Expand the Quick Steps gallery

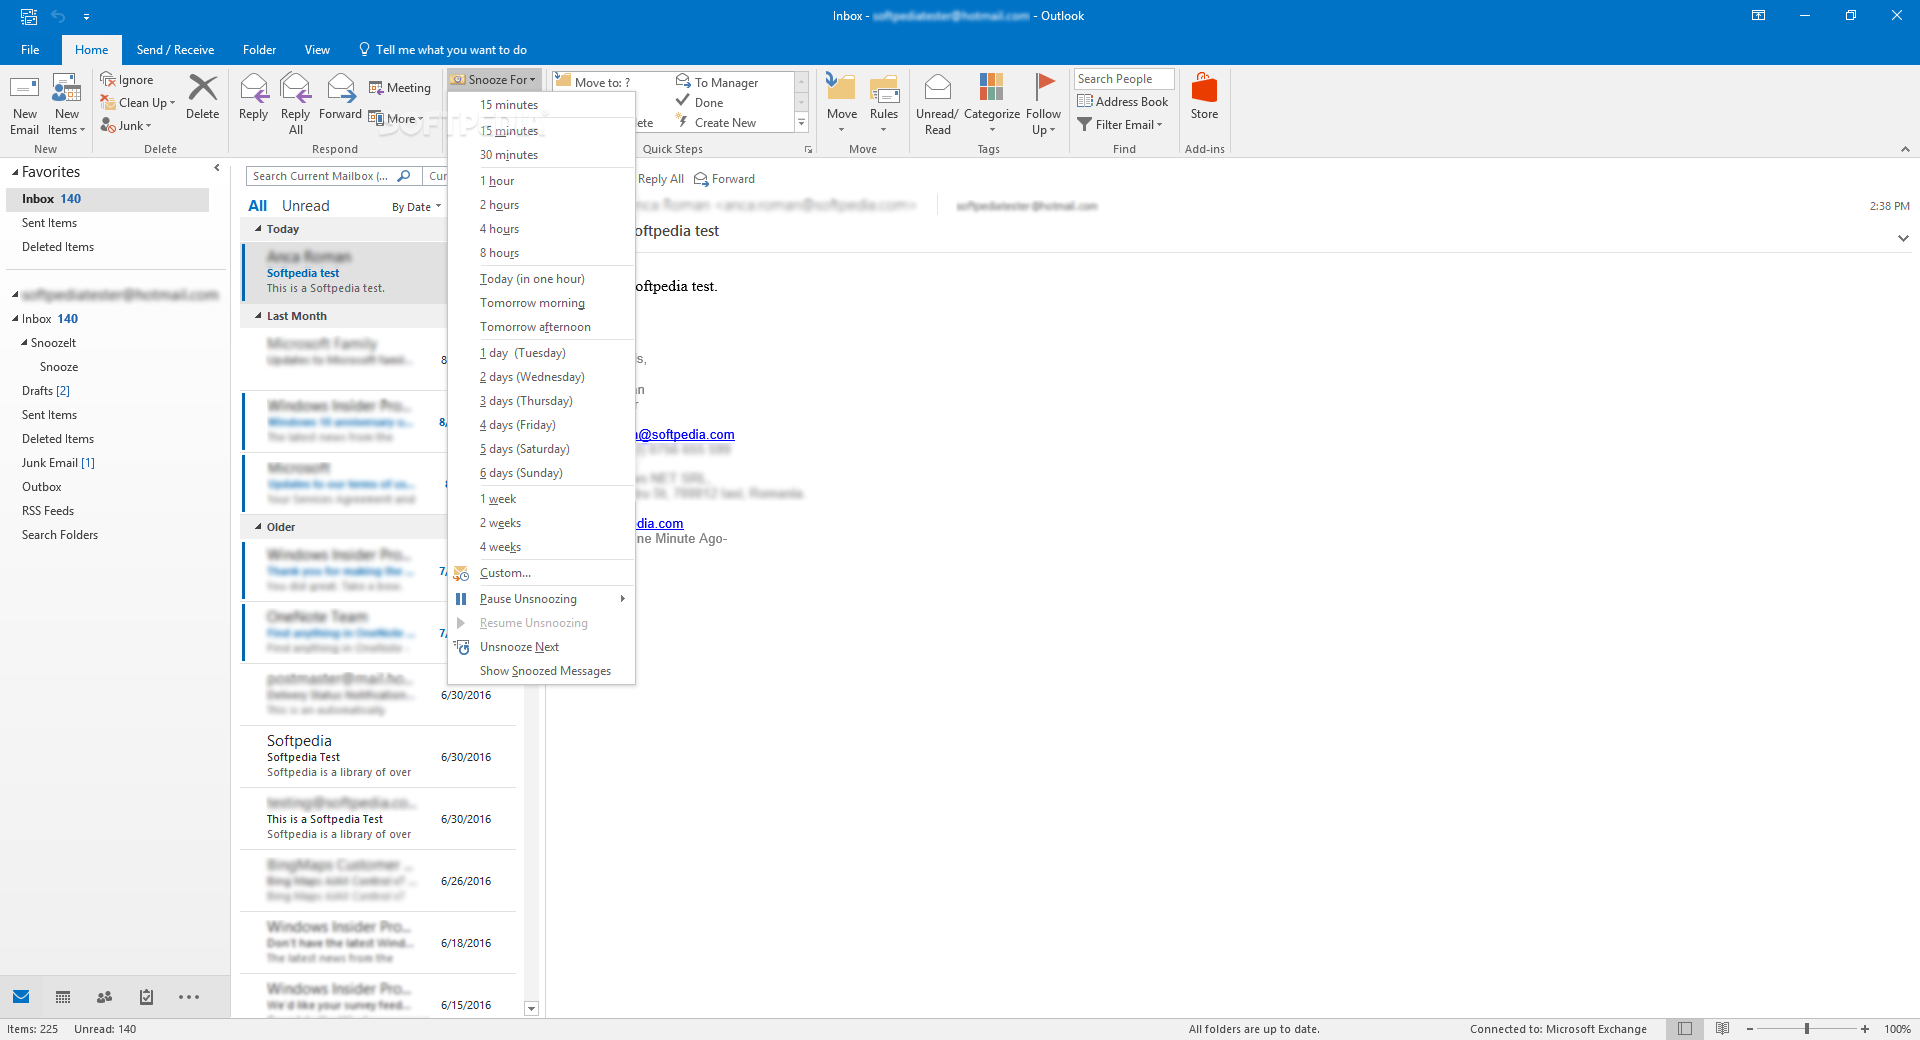801,122
